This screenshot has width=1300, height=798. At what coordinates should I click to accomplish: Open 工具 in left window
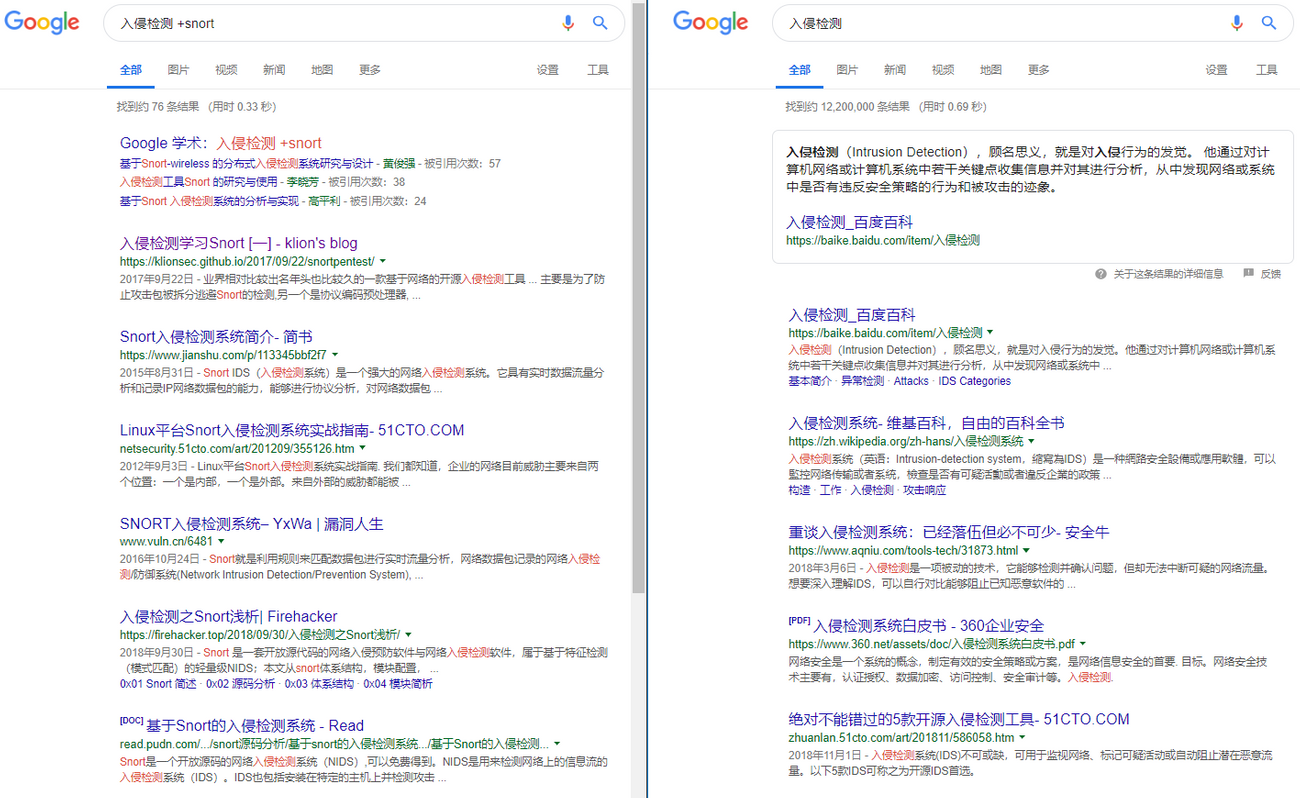(598, 70)
